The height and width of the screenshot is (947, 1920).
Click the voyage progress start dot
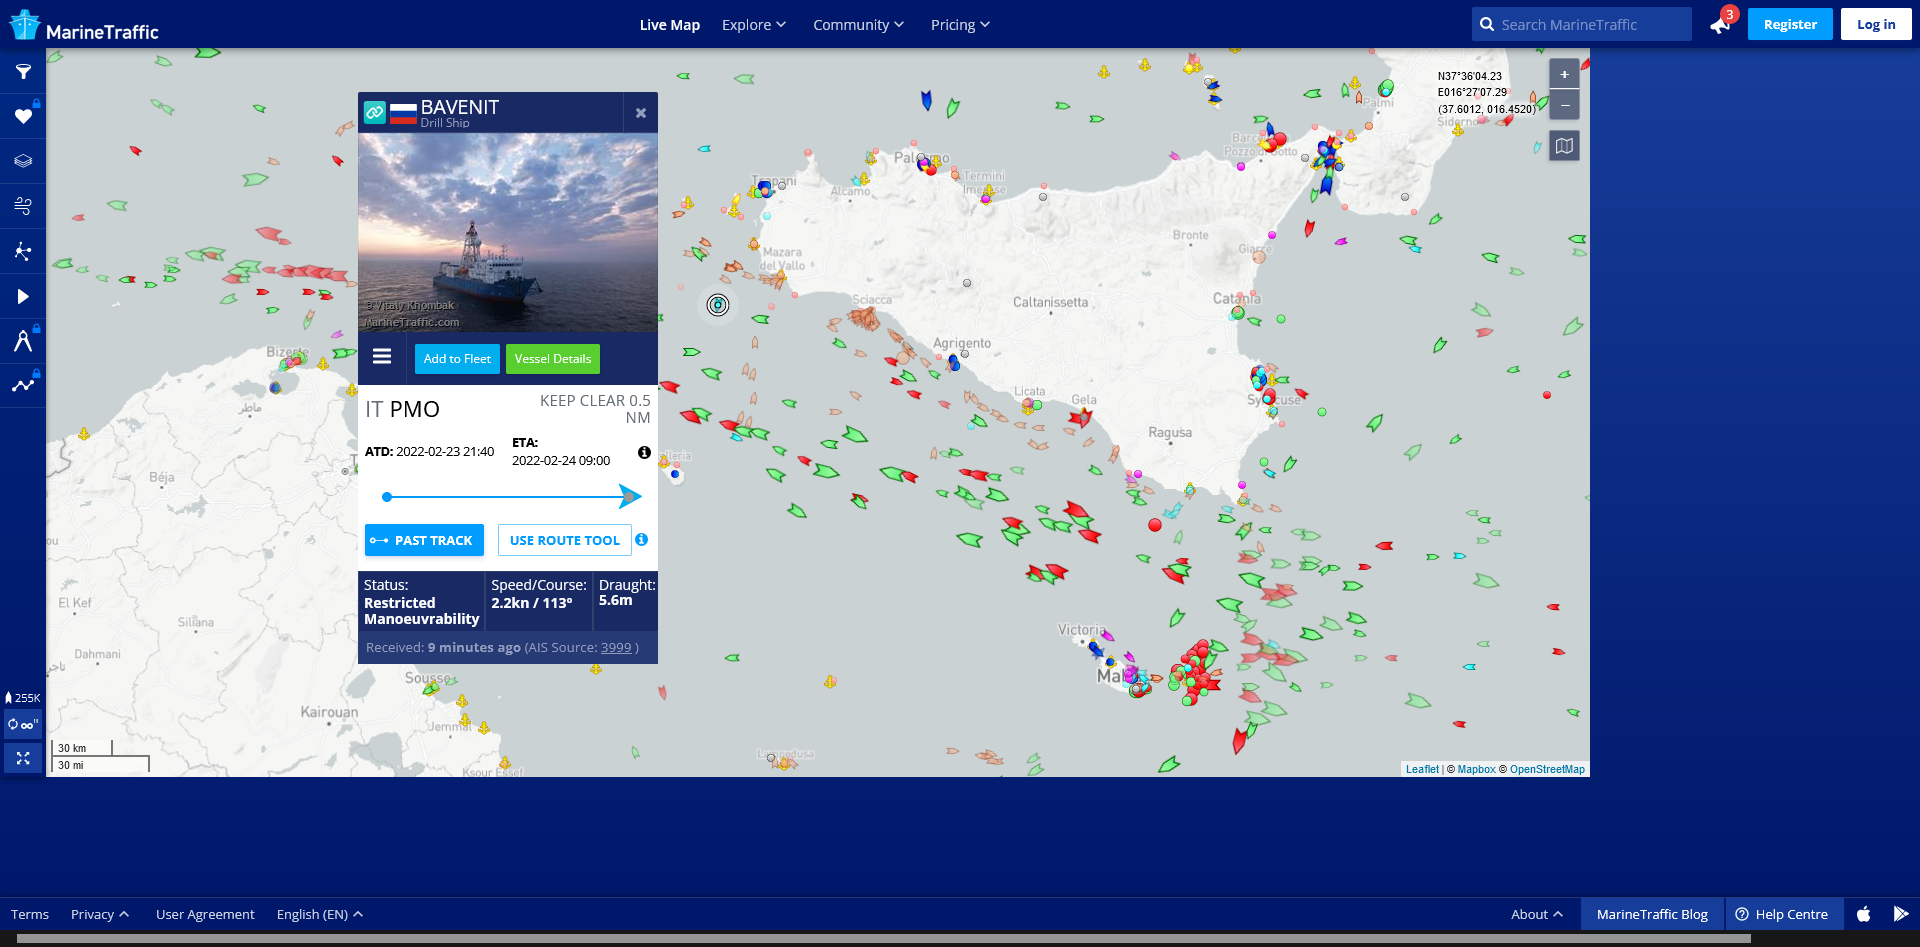(x=387, y=496)
